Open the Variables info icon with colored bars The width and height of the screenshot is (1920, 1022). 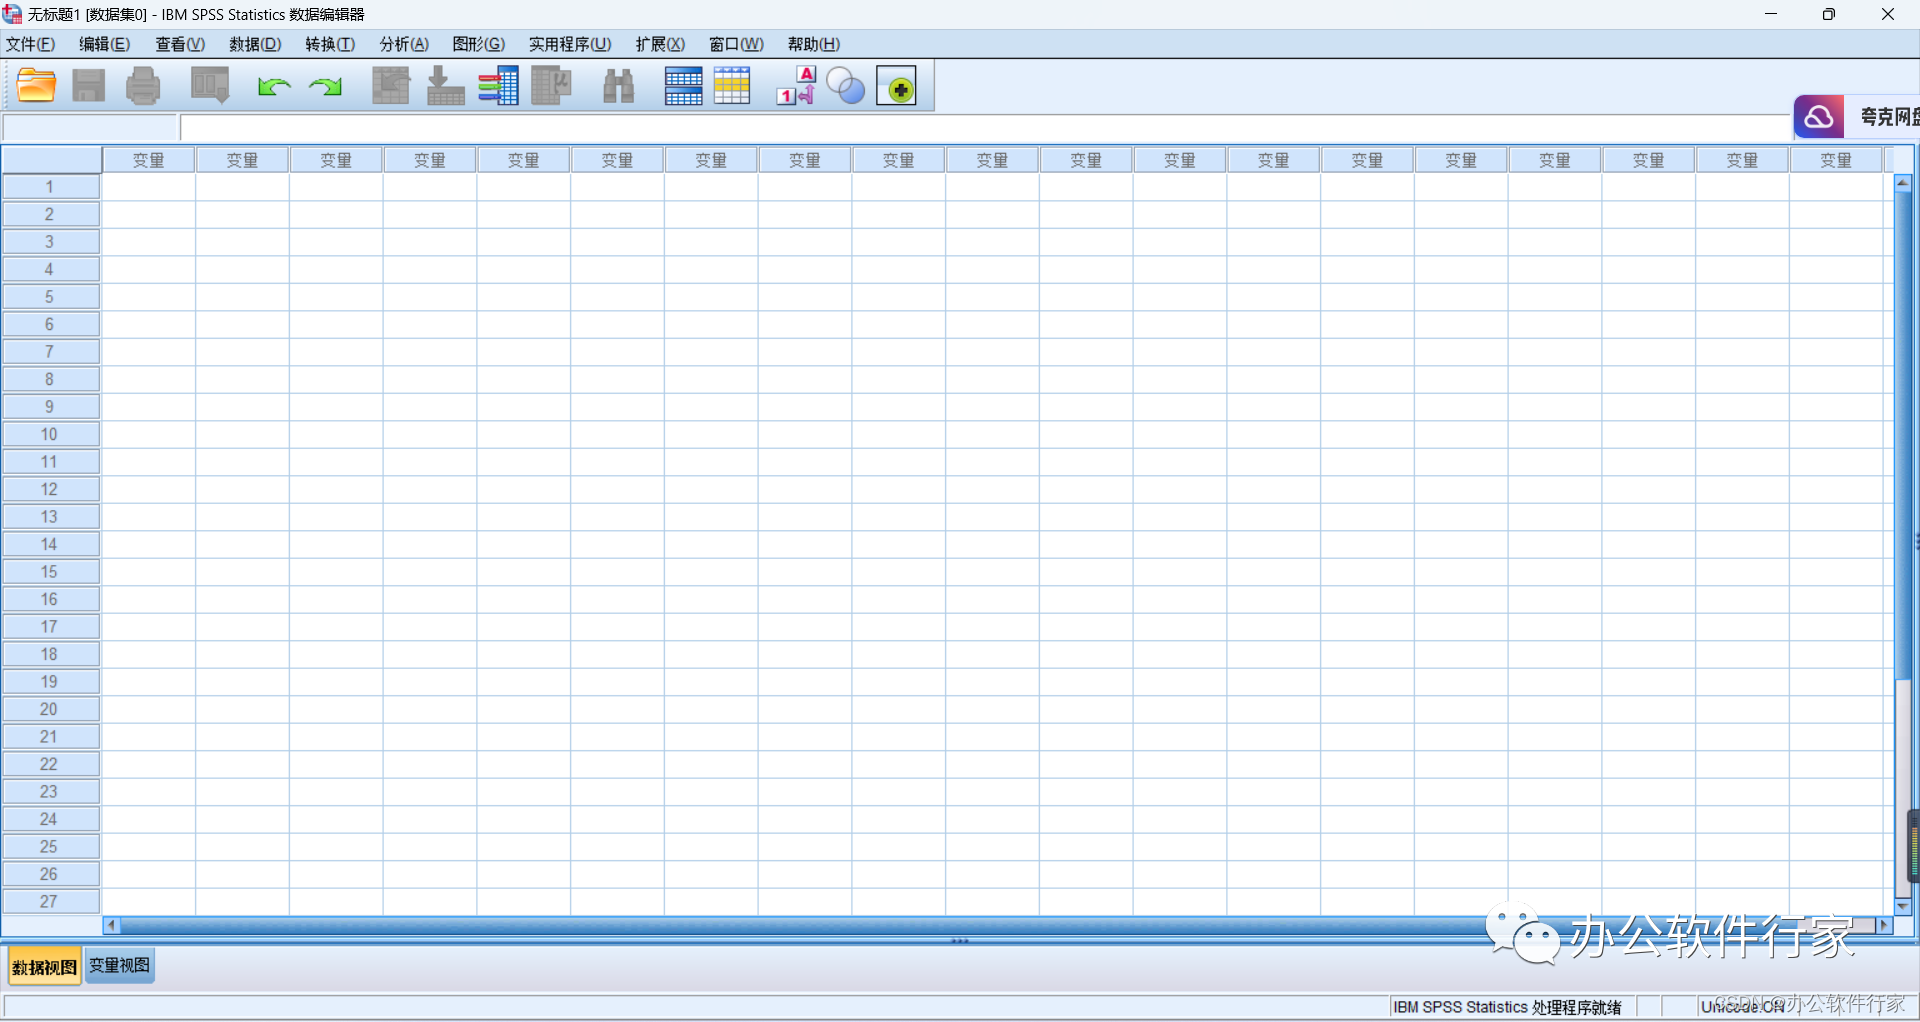(x=498, y=86)
